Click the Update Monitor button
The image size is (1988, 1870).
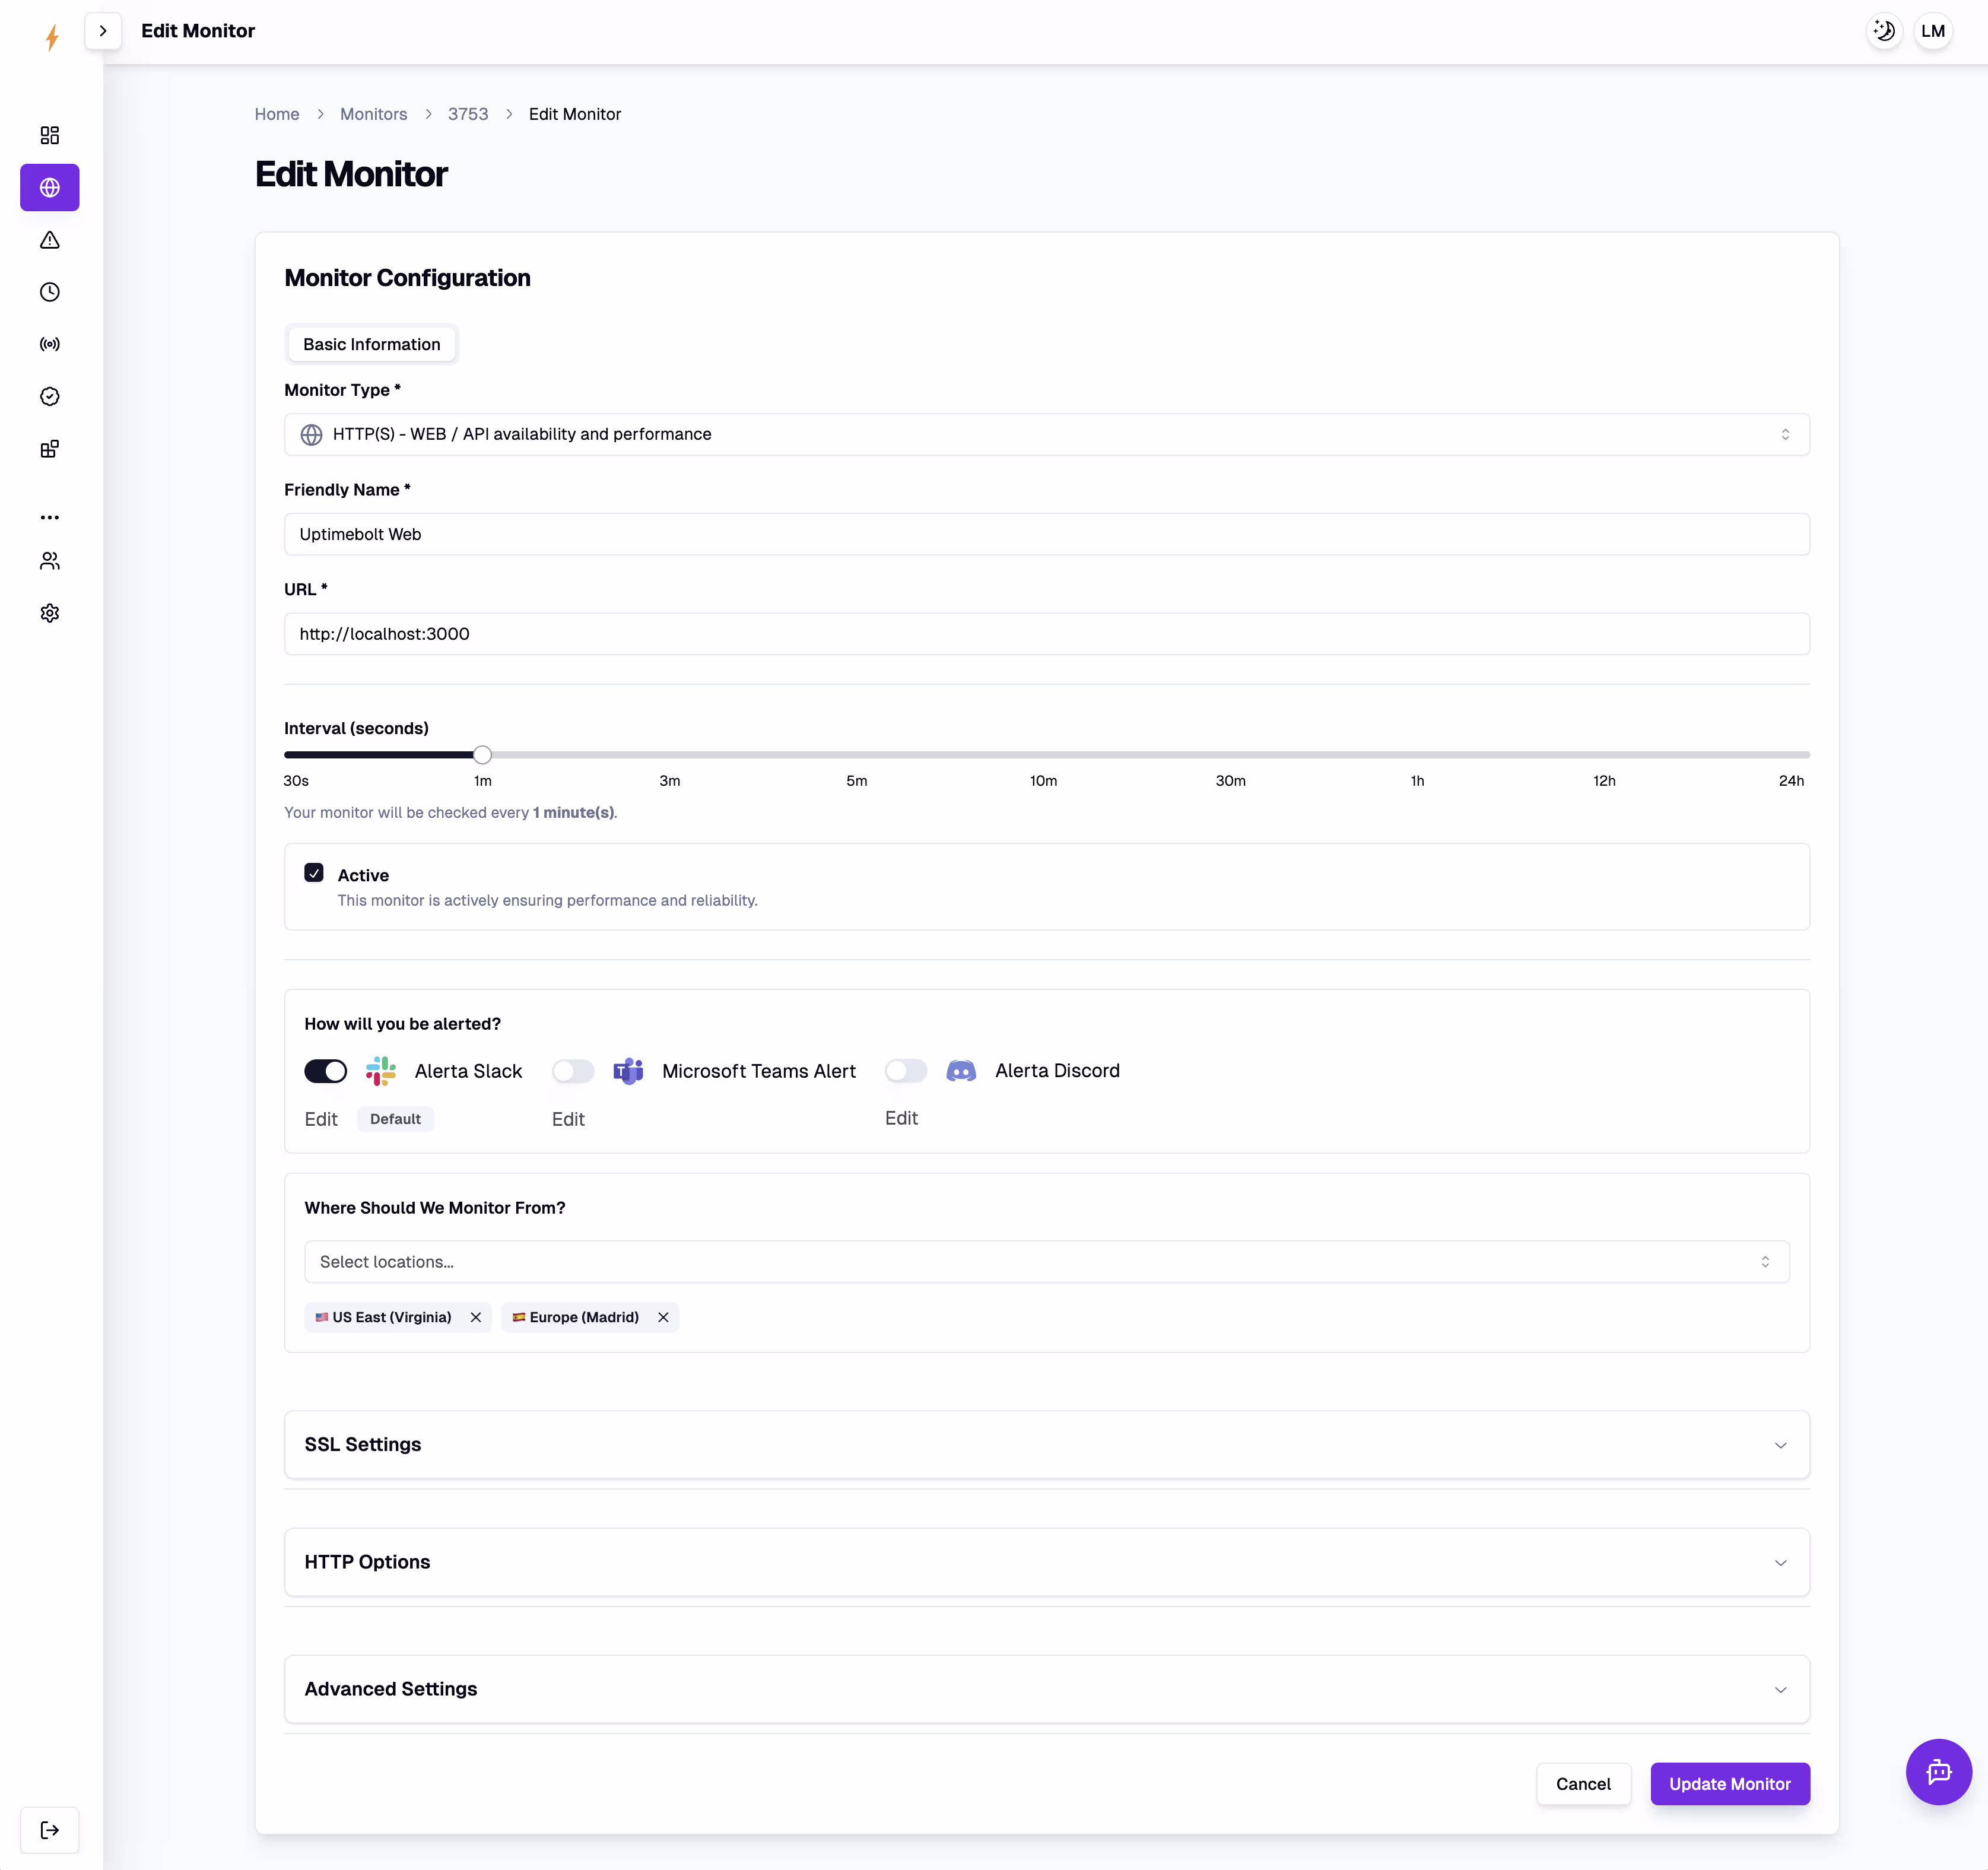[1730, 1784]
